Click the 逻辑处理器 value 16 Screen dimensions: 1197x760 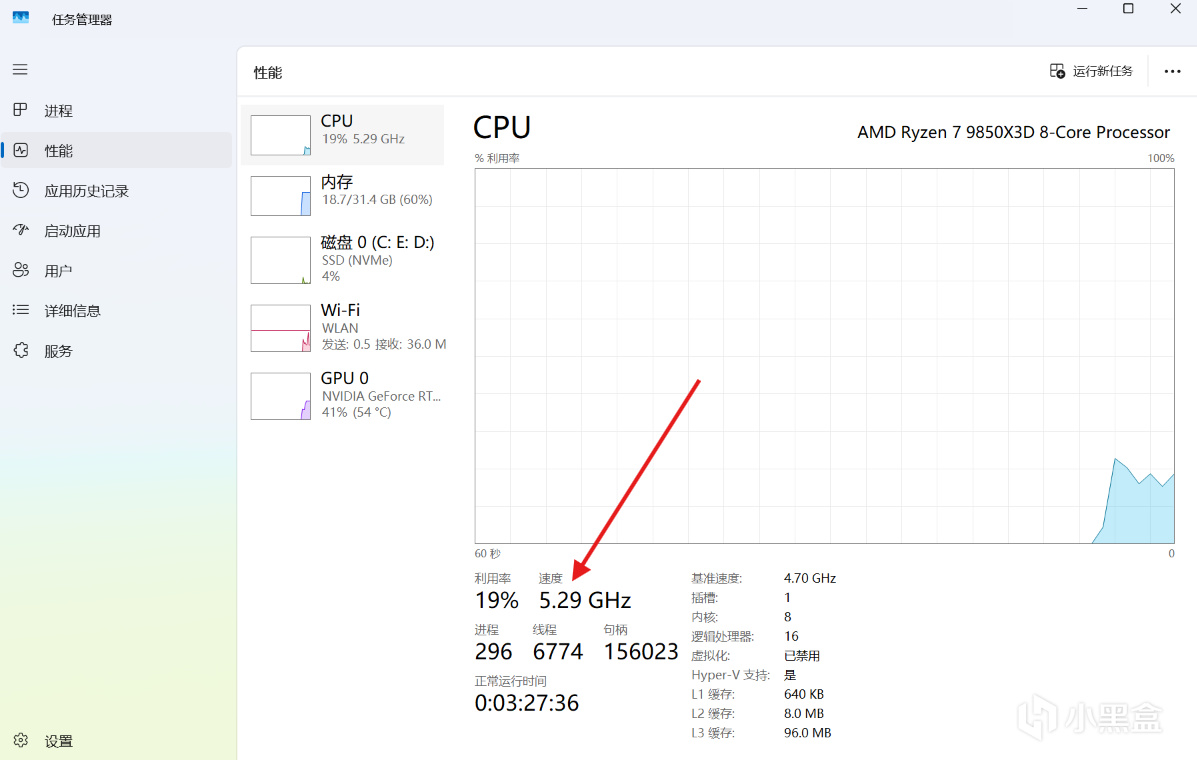tap(791, 636)
